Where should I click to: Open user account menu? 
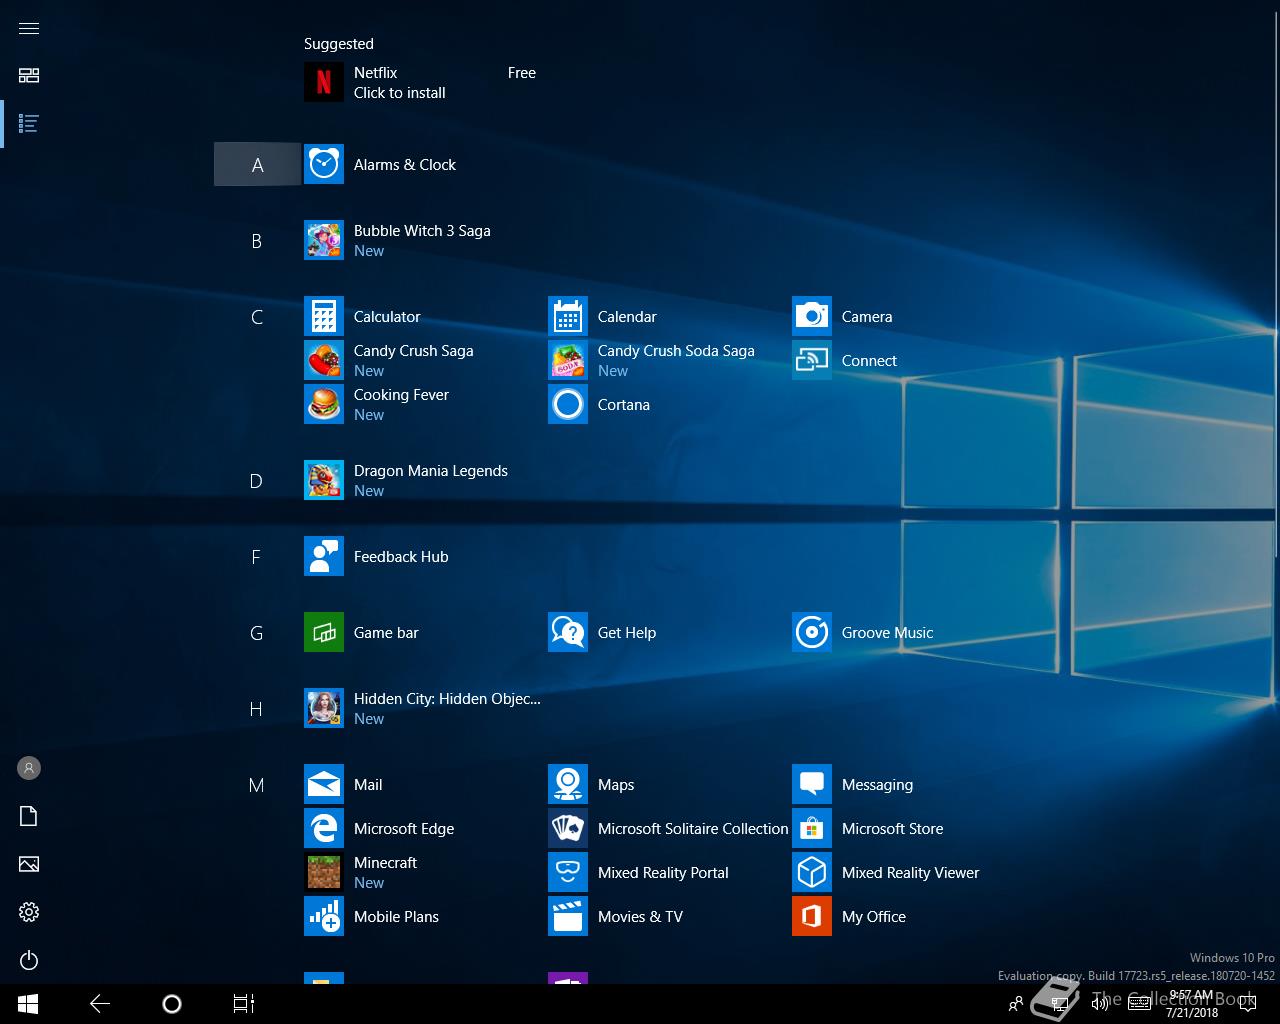(x=29, y=768)
